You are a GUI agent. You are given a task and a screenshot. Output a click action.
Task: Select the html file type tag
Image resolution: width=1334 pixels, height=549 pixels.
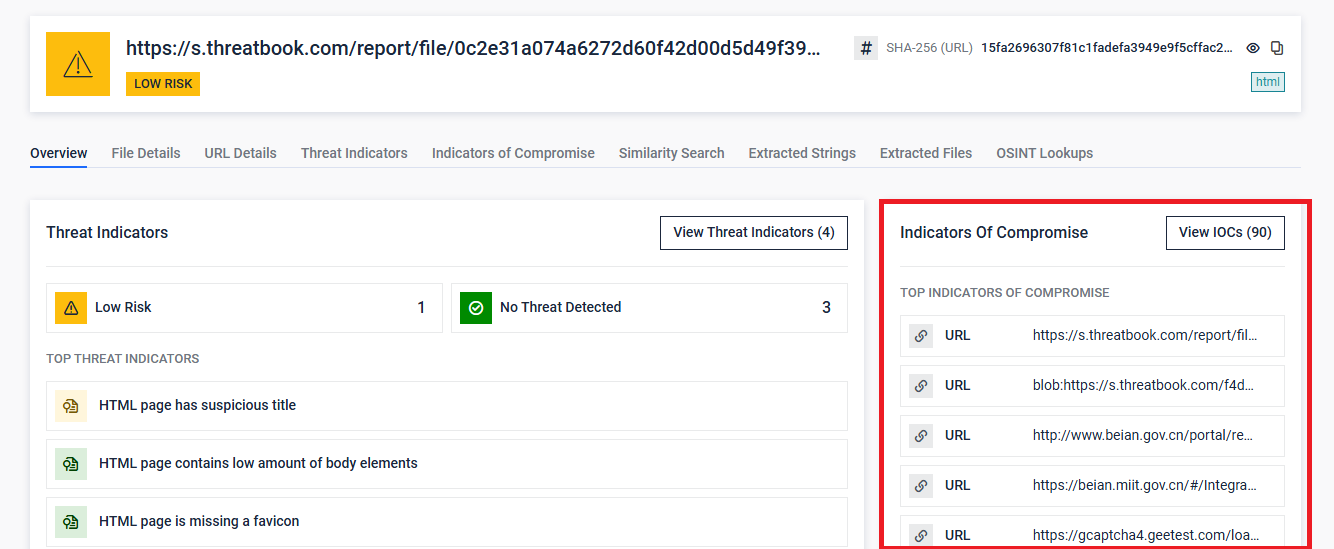(x=1267, y=82)
